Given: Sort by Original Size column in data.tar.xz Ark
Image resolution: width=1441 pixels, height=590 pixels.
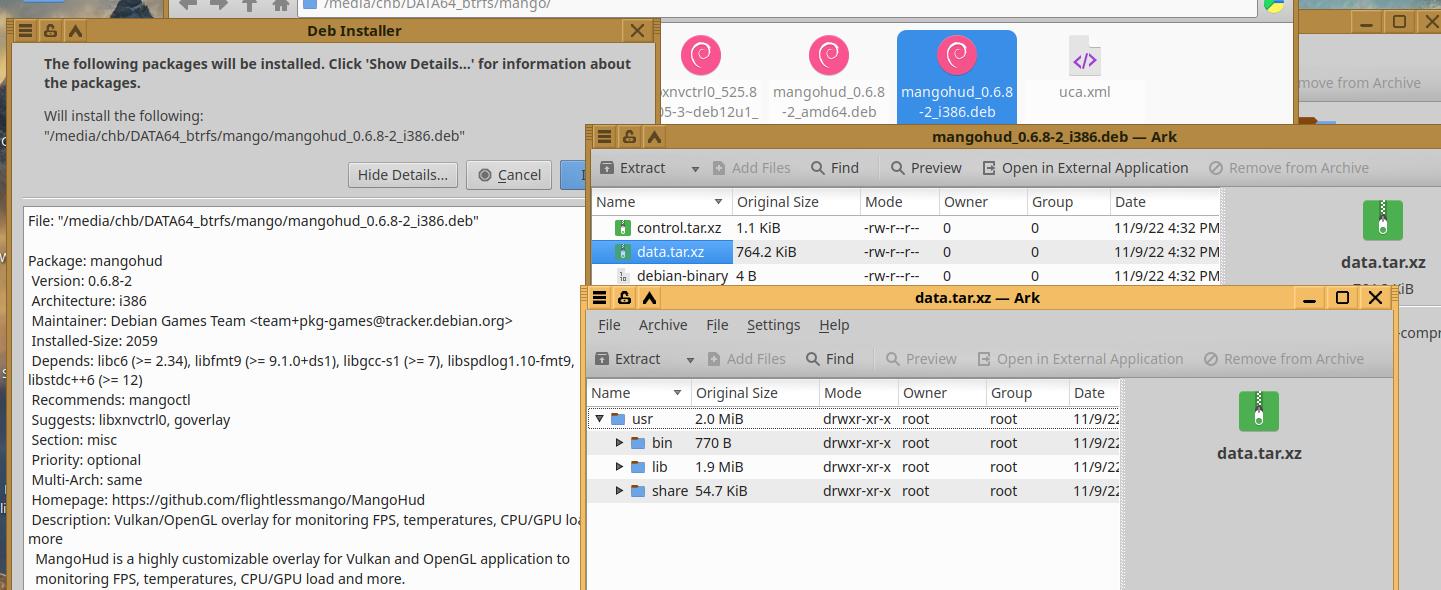Looking at the screenshot, I should (x=754, y=393).
